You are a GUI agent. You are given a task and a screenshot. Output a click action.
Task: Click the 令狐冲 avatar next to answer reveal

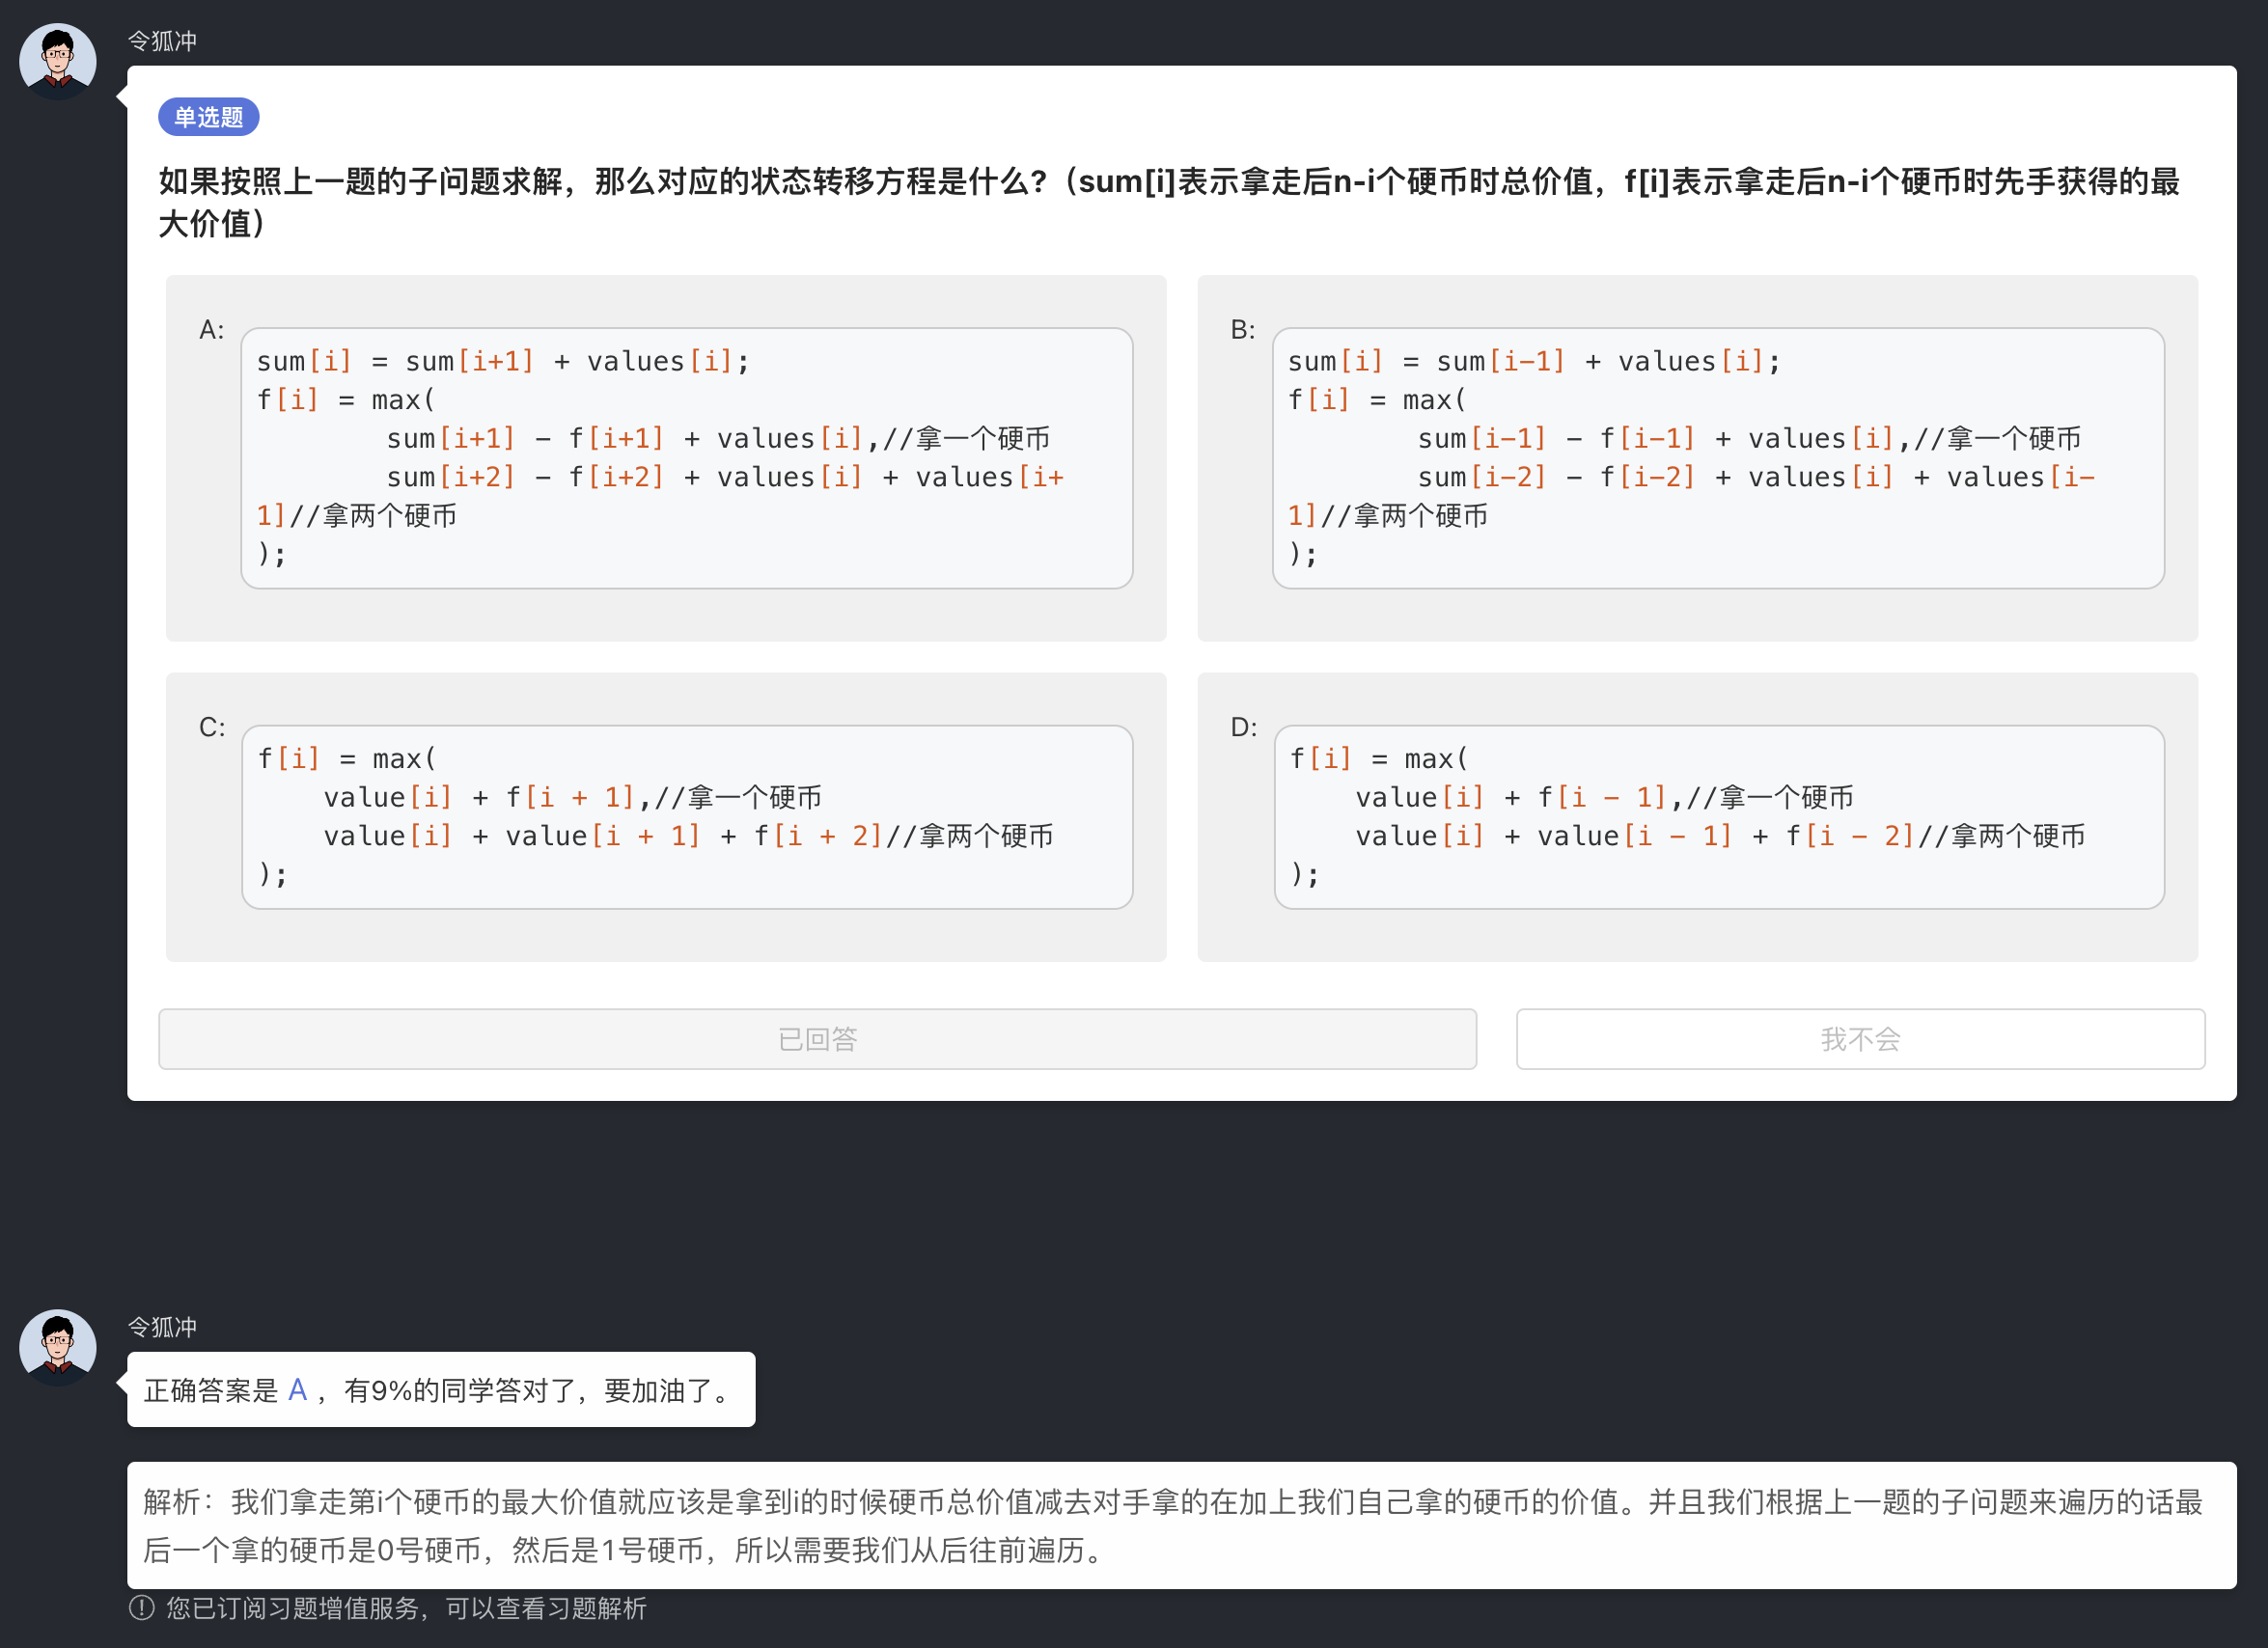pyautogui.click(x=57, y=1346)
